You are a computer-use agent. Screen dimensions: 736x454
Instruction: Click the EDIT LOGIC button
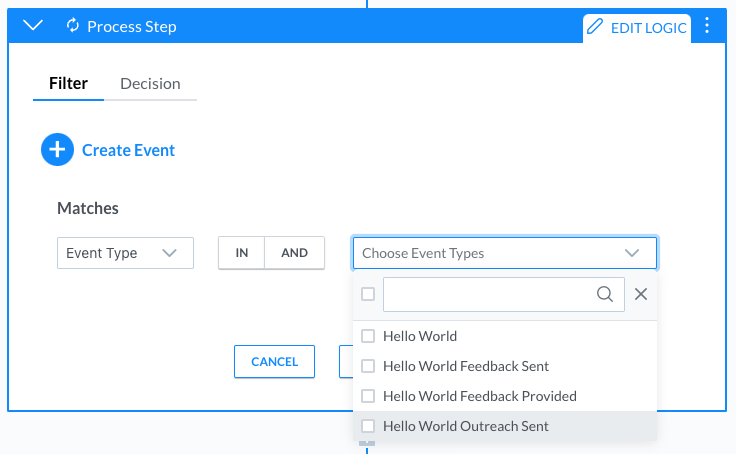(x=637, y=28)
